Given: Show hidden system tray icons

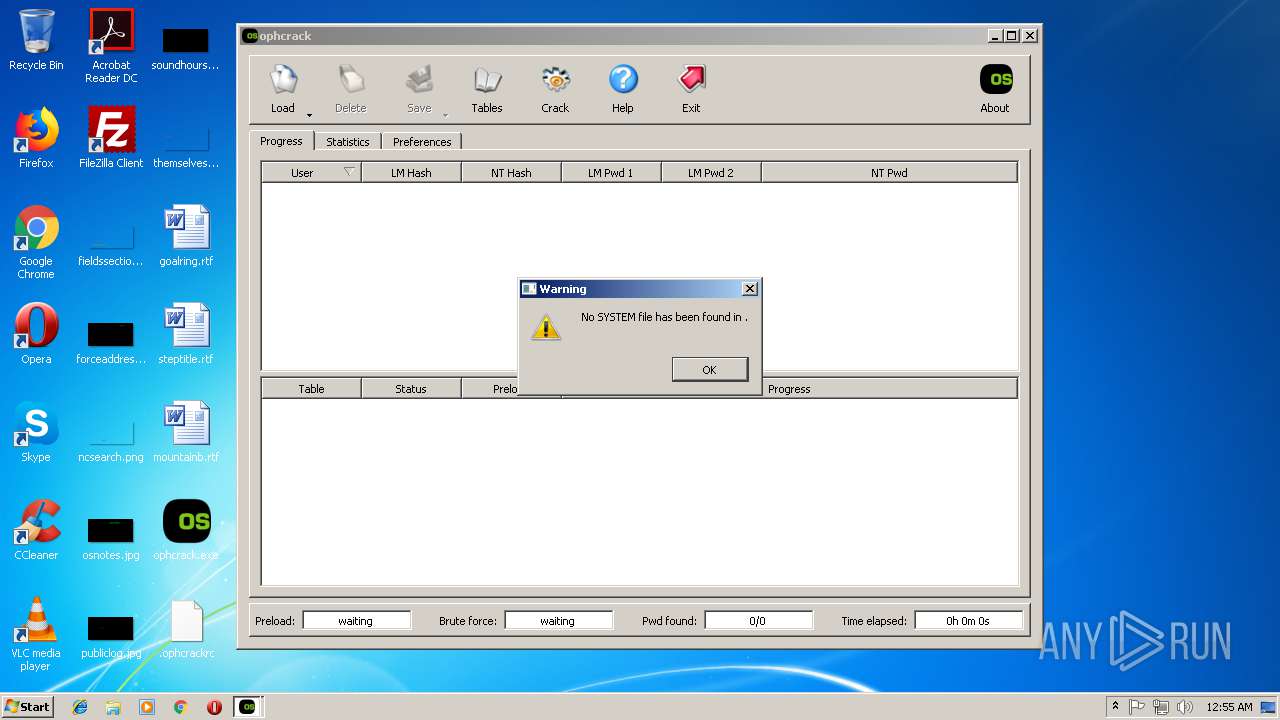Looking at the screenshot, I should tap(1115, 707).
